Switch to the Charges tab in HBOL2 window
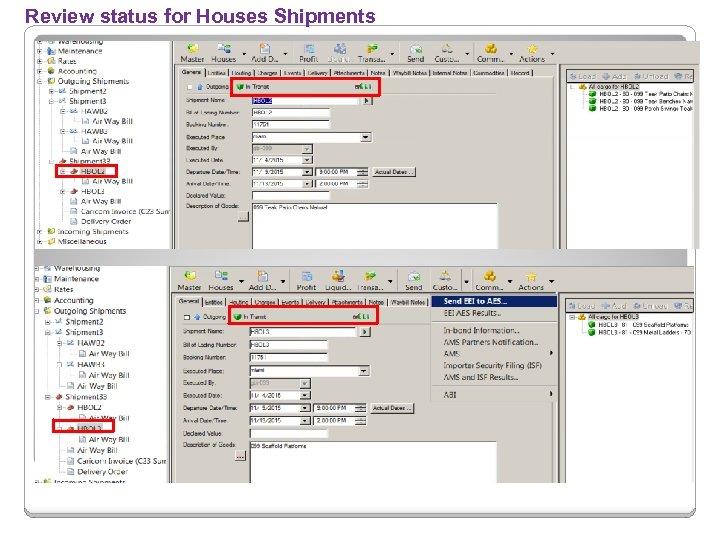This screenshot has height=540, width=720. coord(267,73)
